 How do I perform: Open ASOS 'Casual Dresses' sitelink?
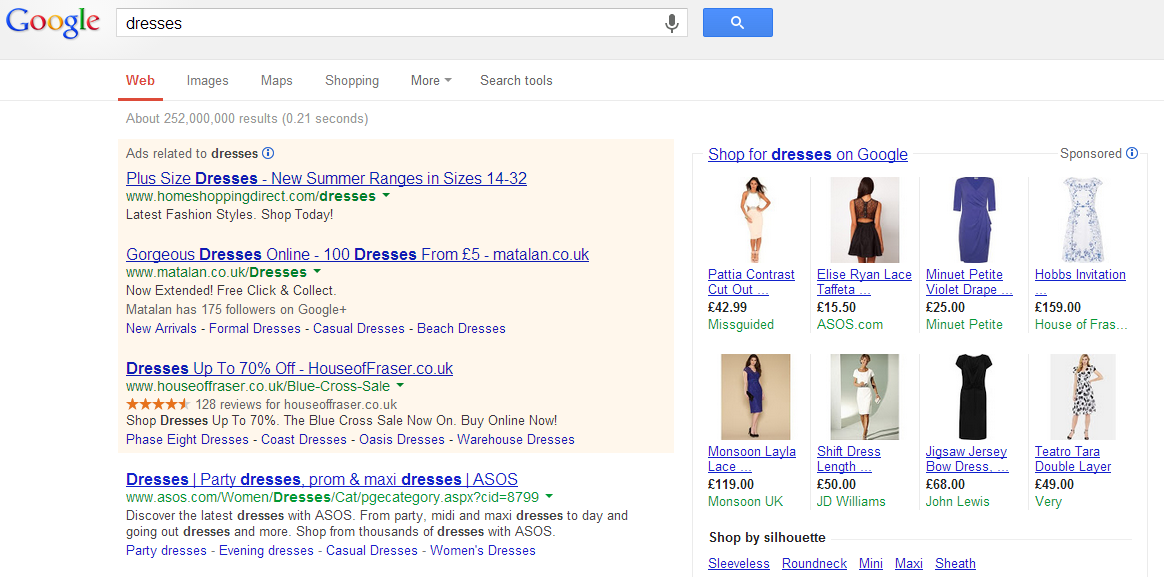[372, 551]
